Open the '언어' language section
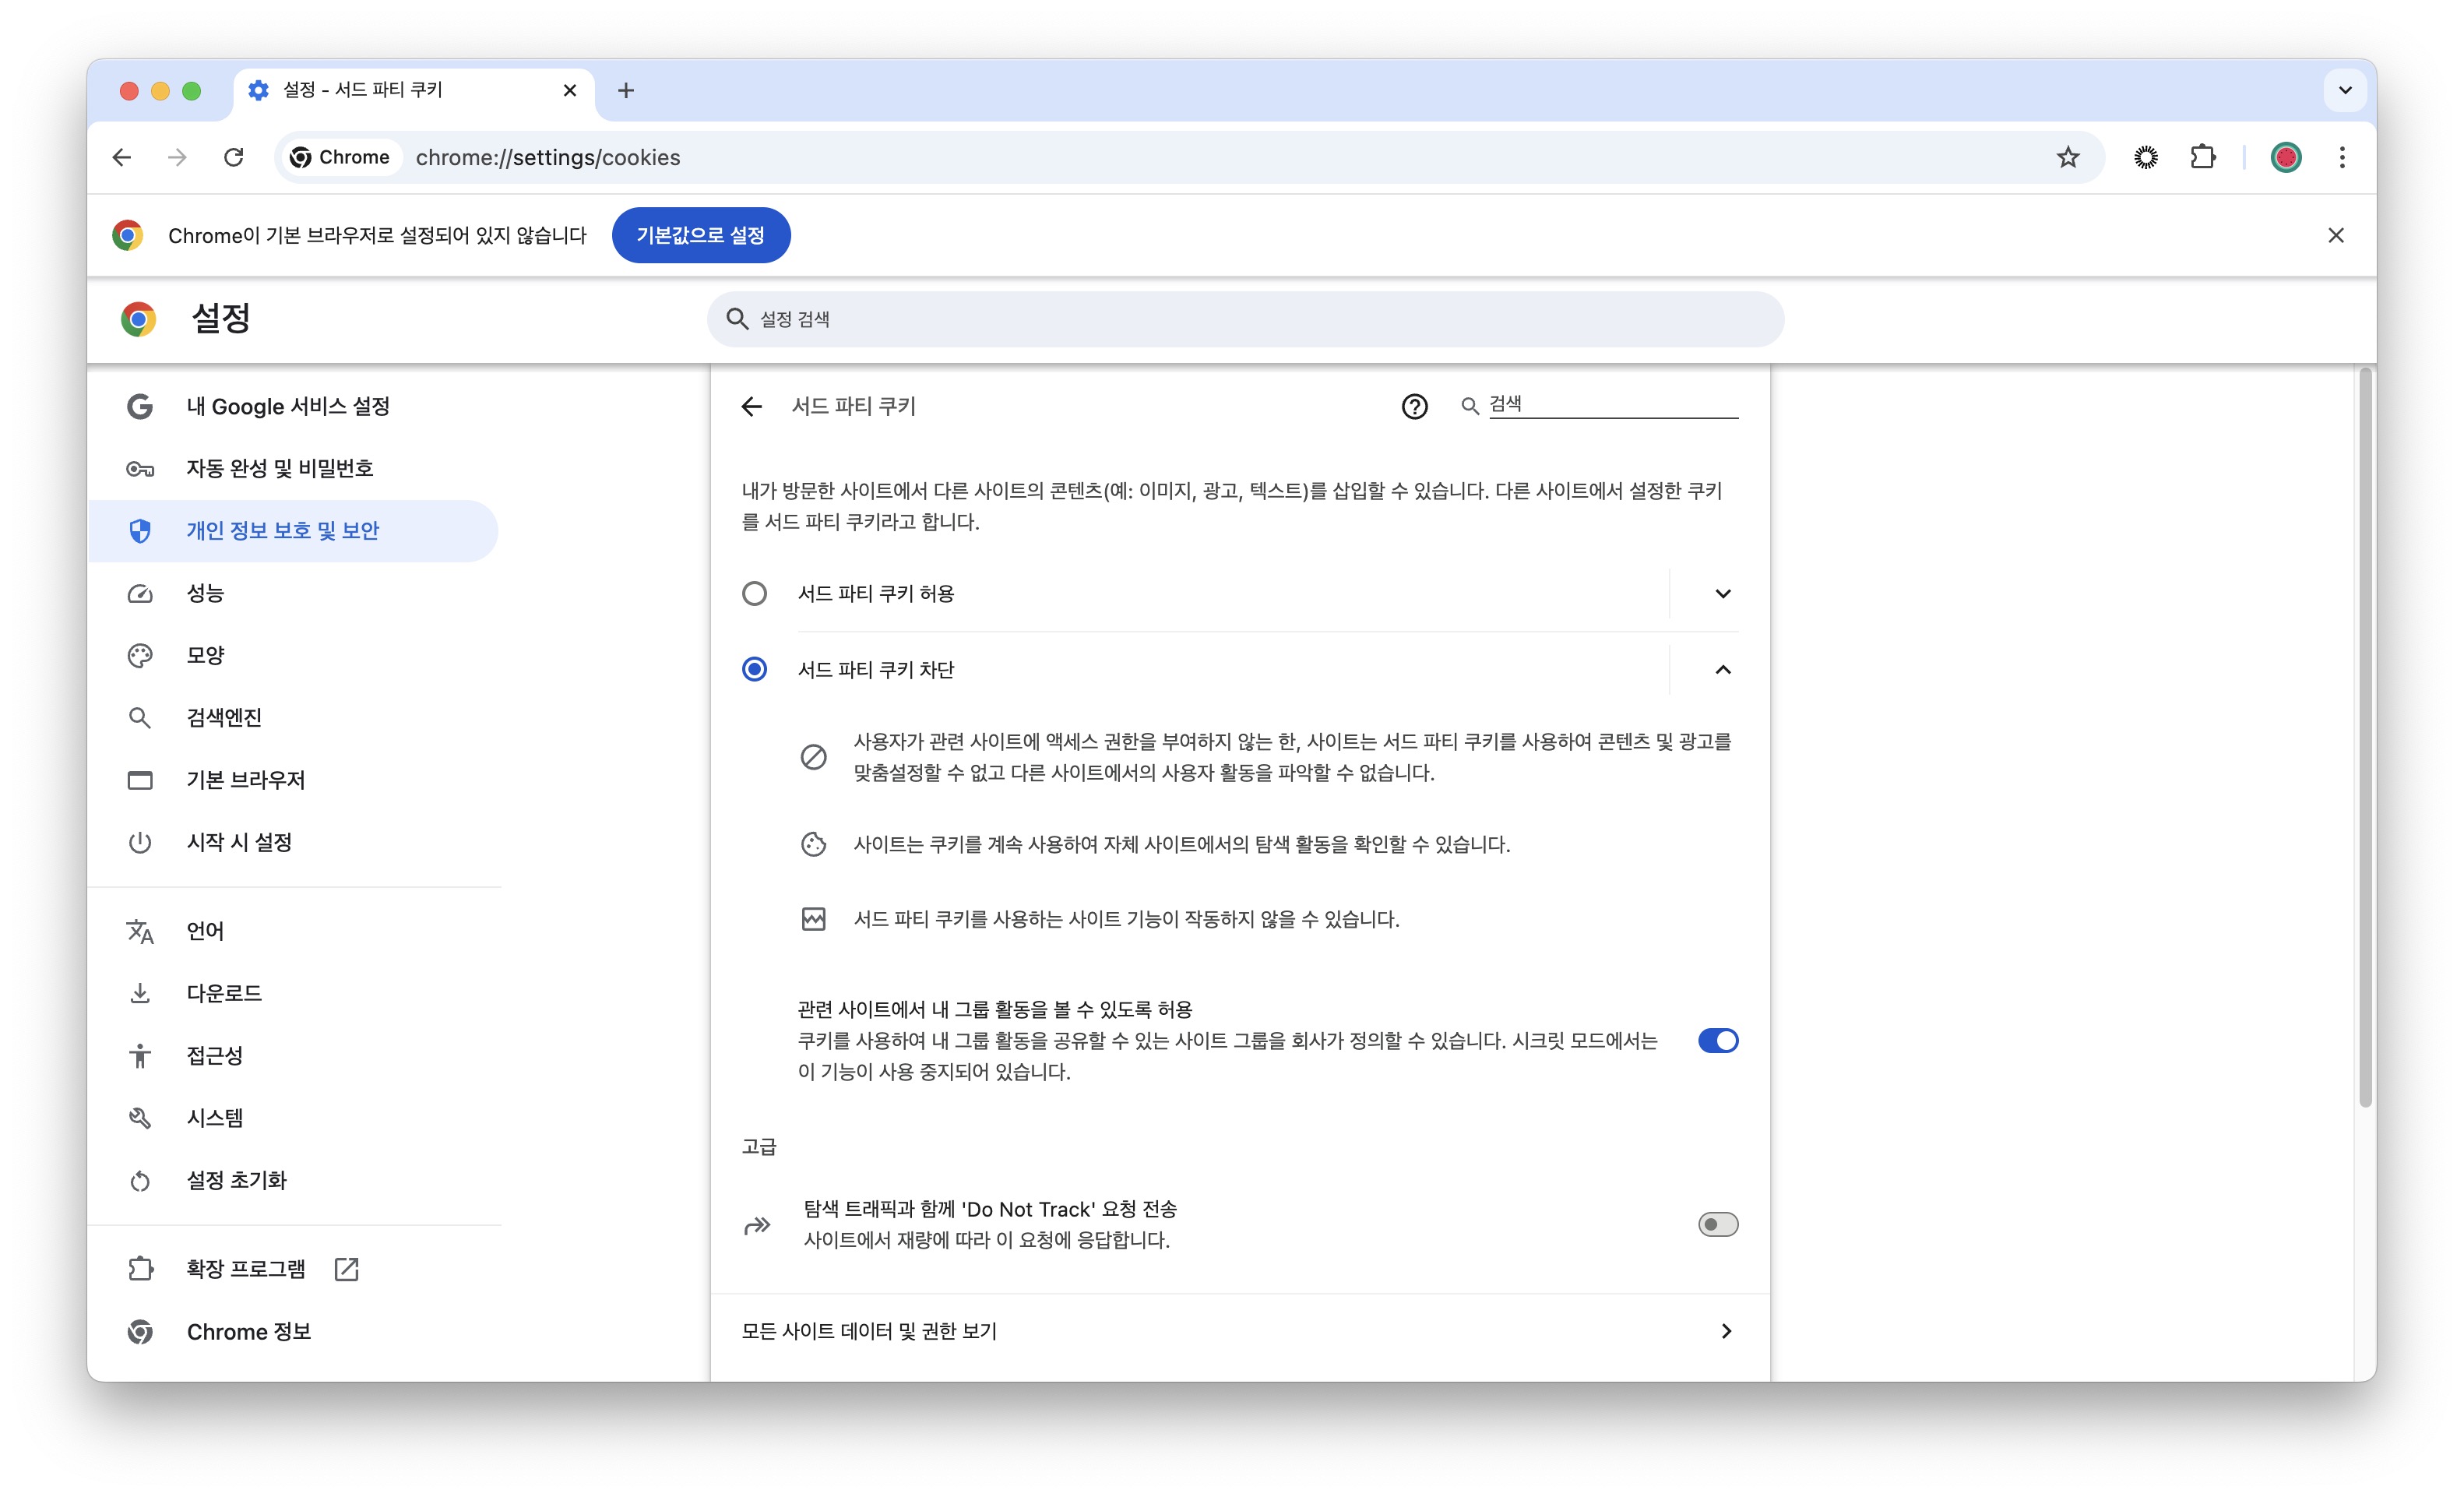2464x1497 pixels. point(294,931)
